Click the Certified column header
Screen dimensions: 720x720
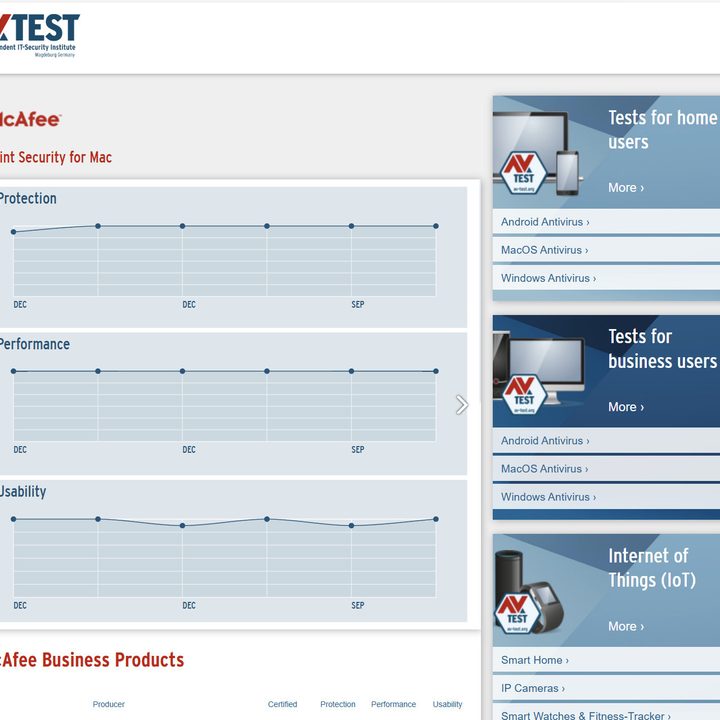pos(282,704)
